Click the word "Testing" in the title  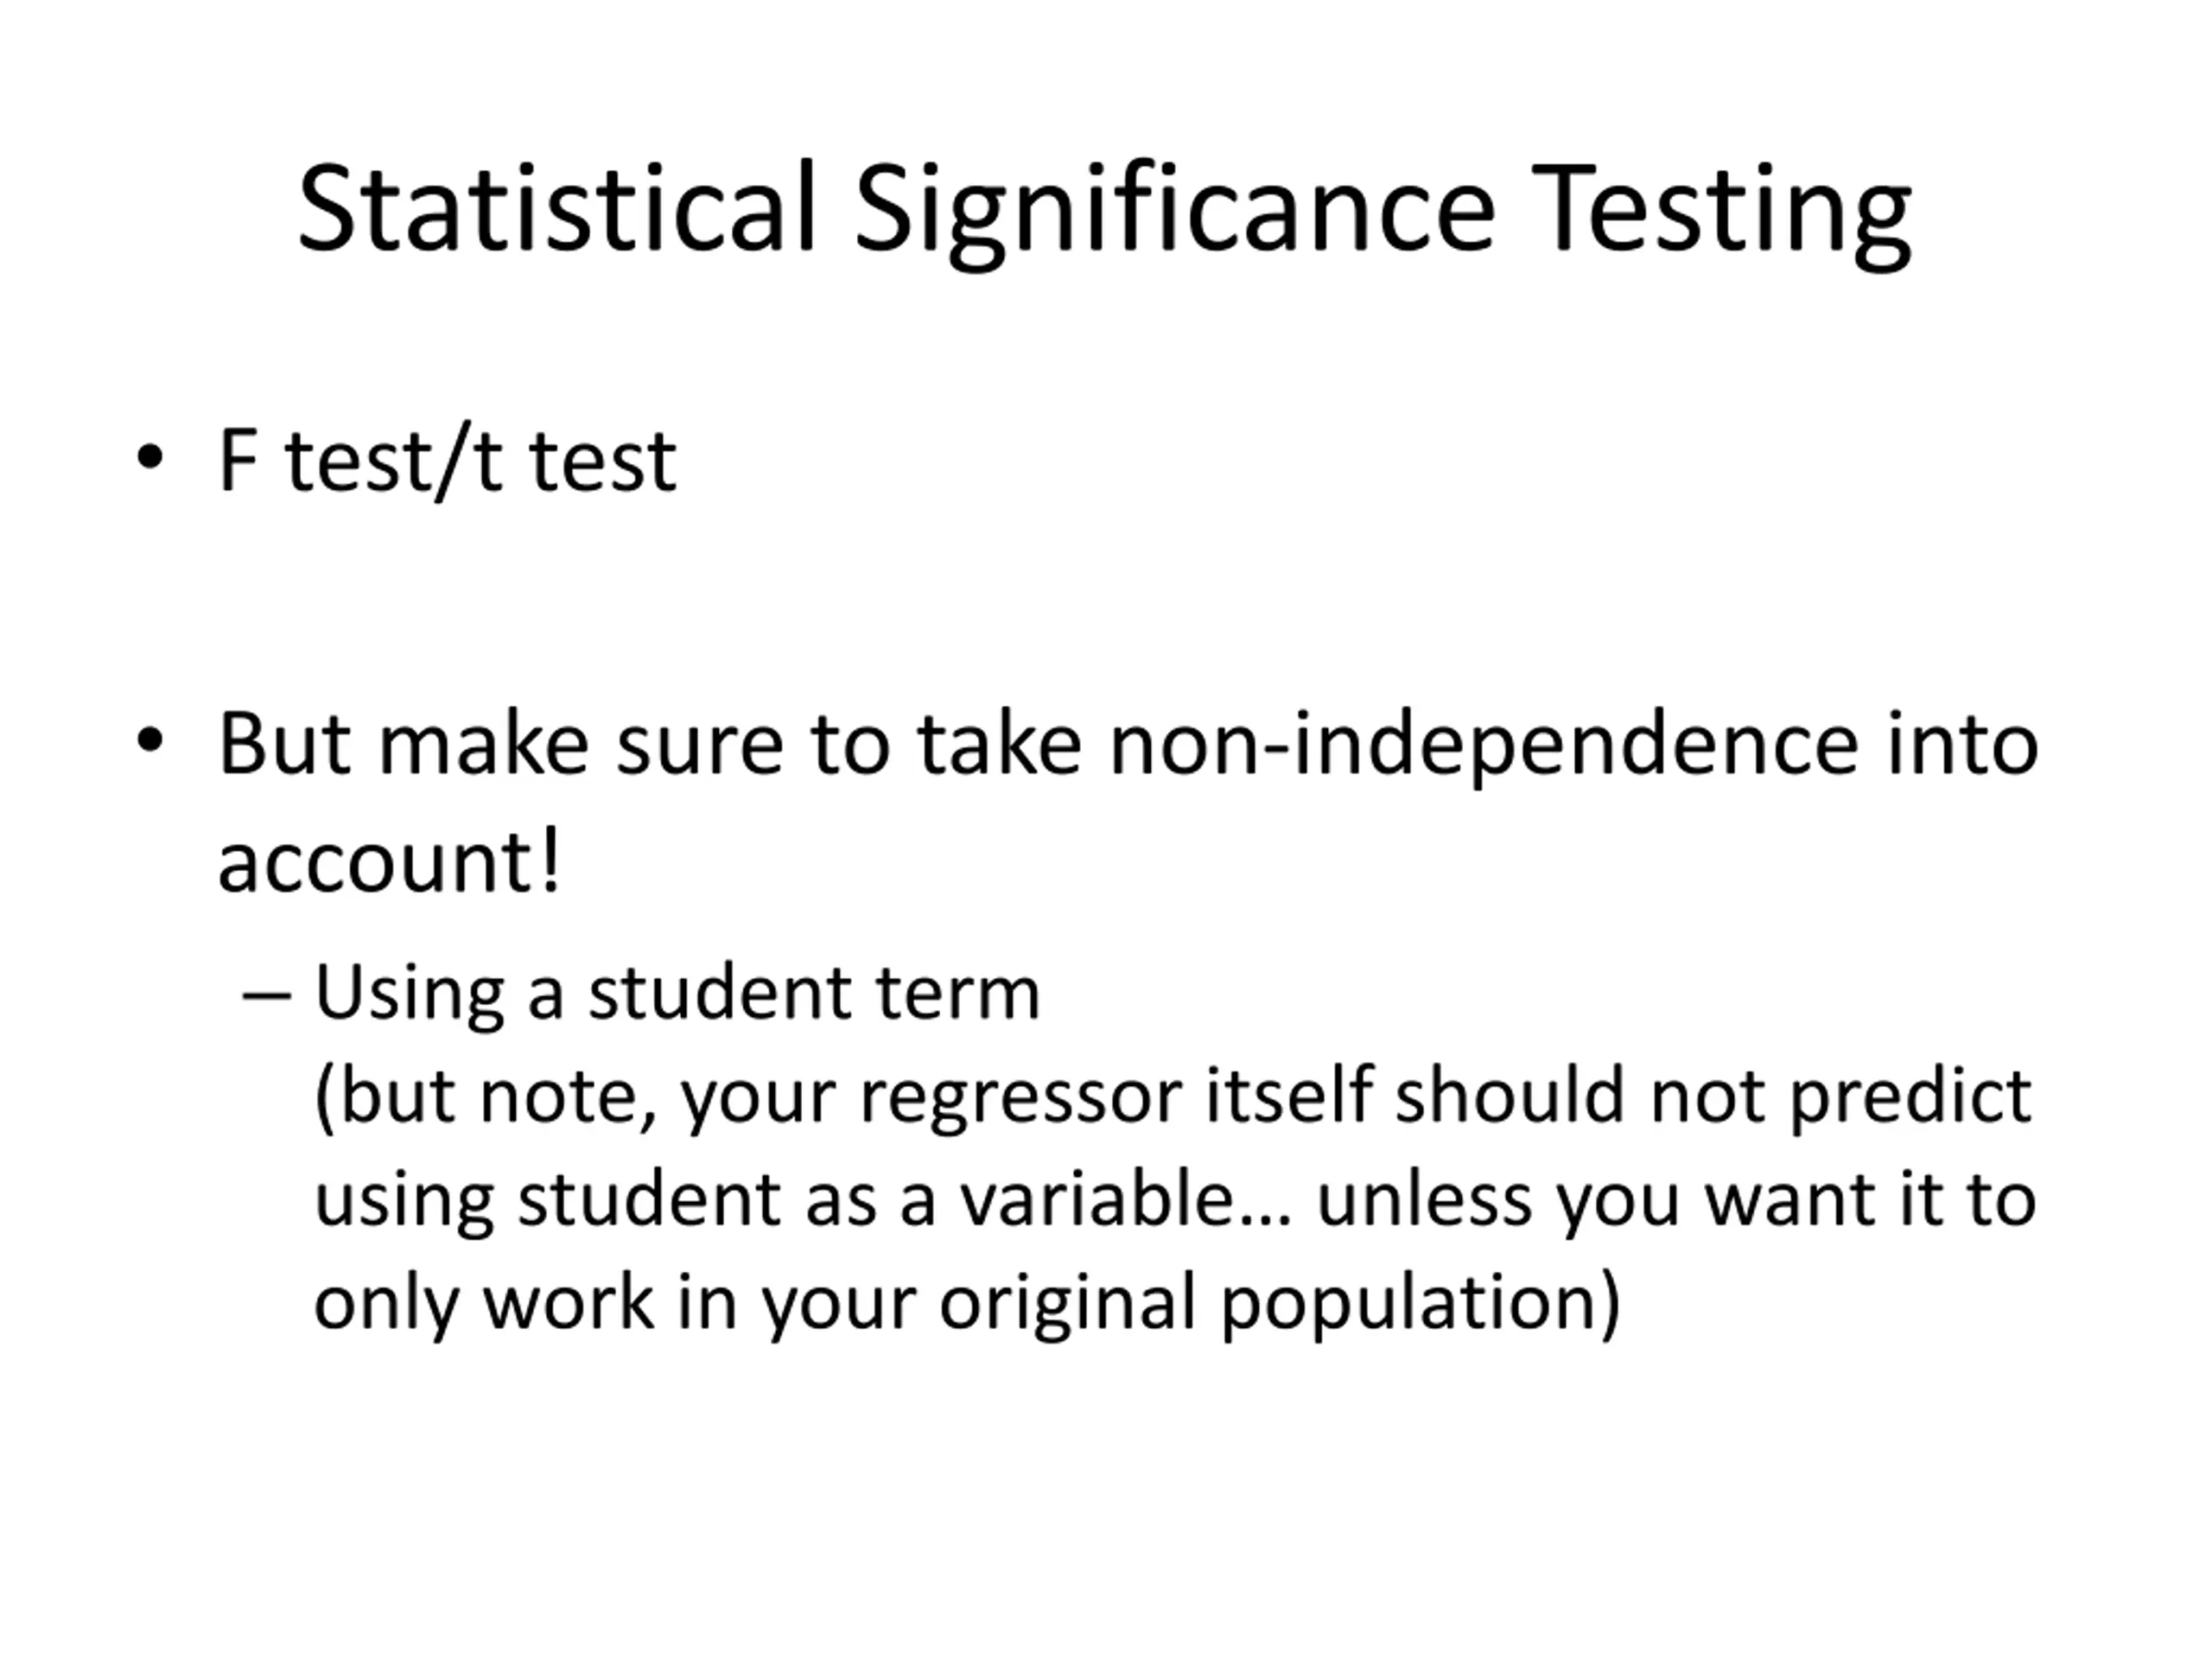coord(1720,210)
